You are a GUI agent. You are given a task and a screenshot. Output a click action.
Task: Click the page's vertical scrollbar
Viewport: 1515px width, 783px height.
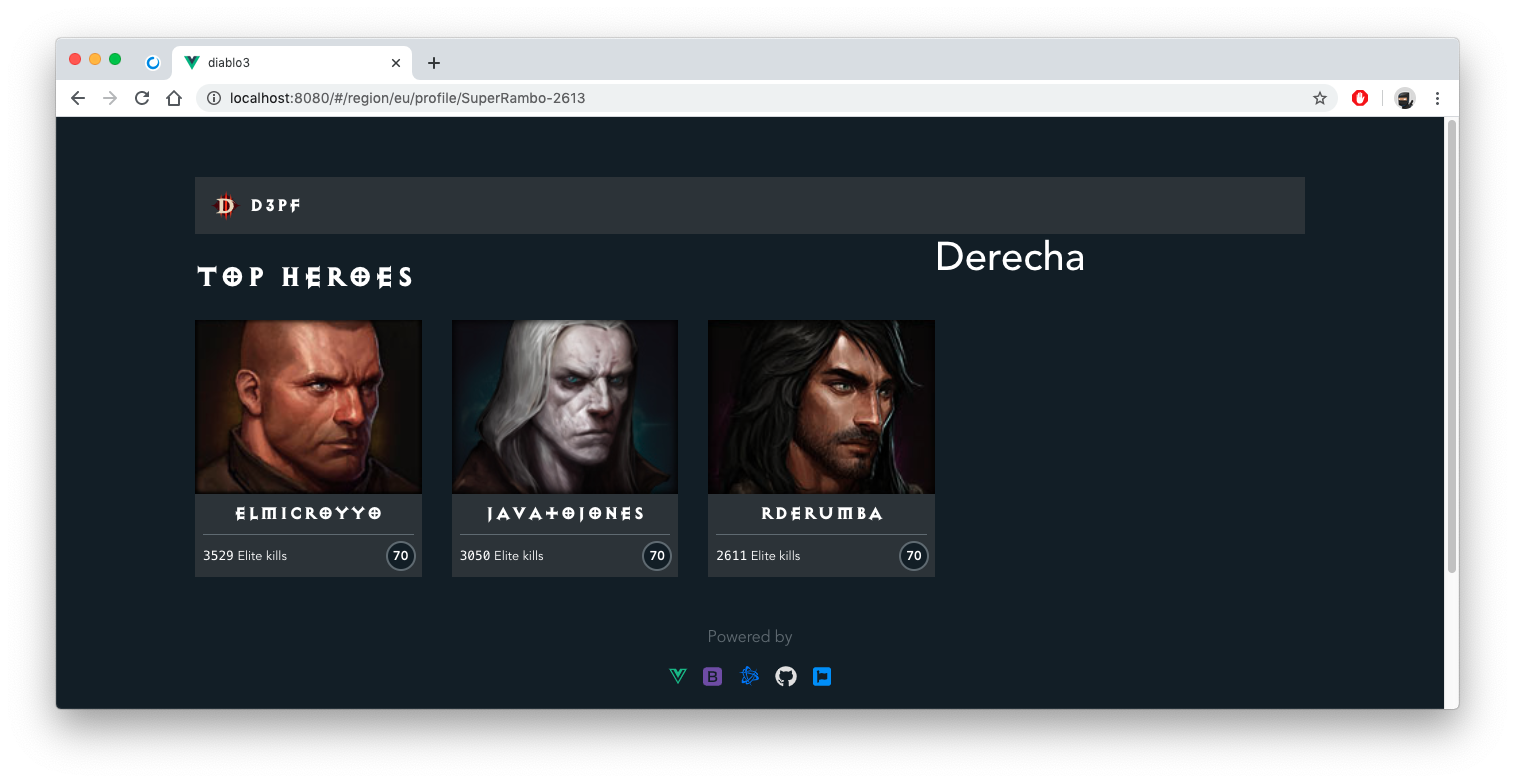[x=1451, y=346]
